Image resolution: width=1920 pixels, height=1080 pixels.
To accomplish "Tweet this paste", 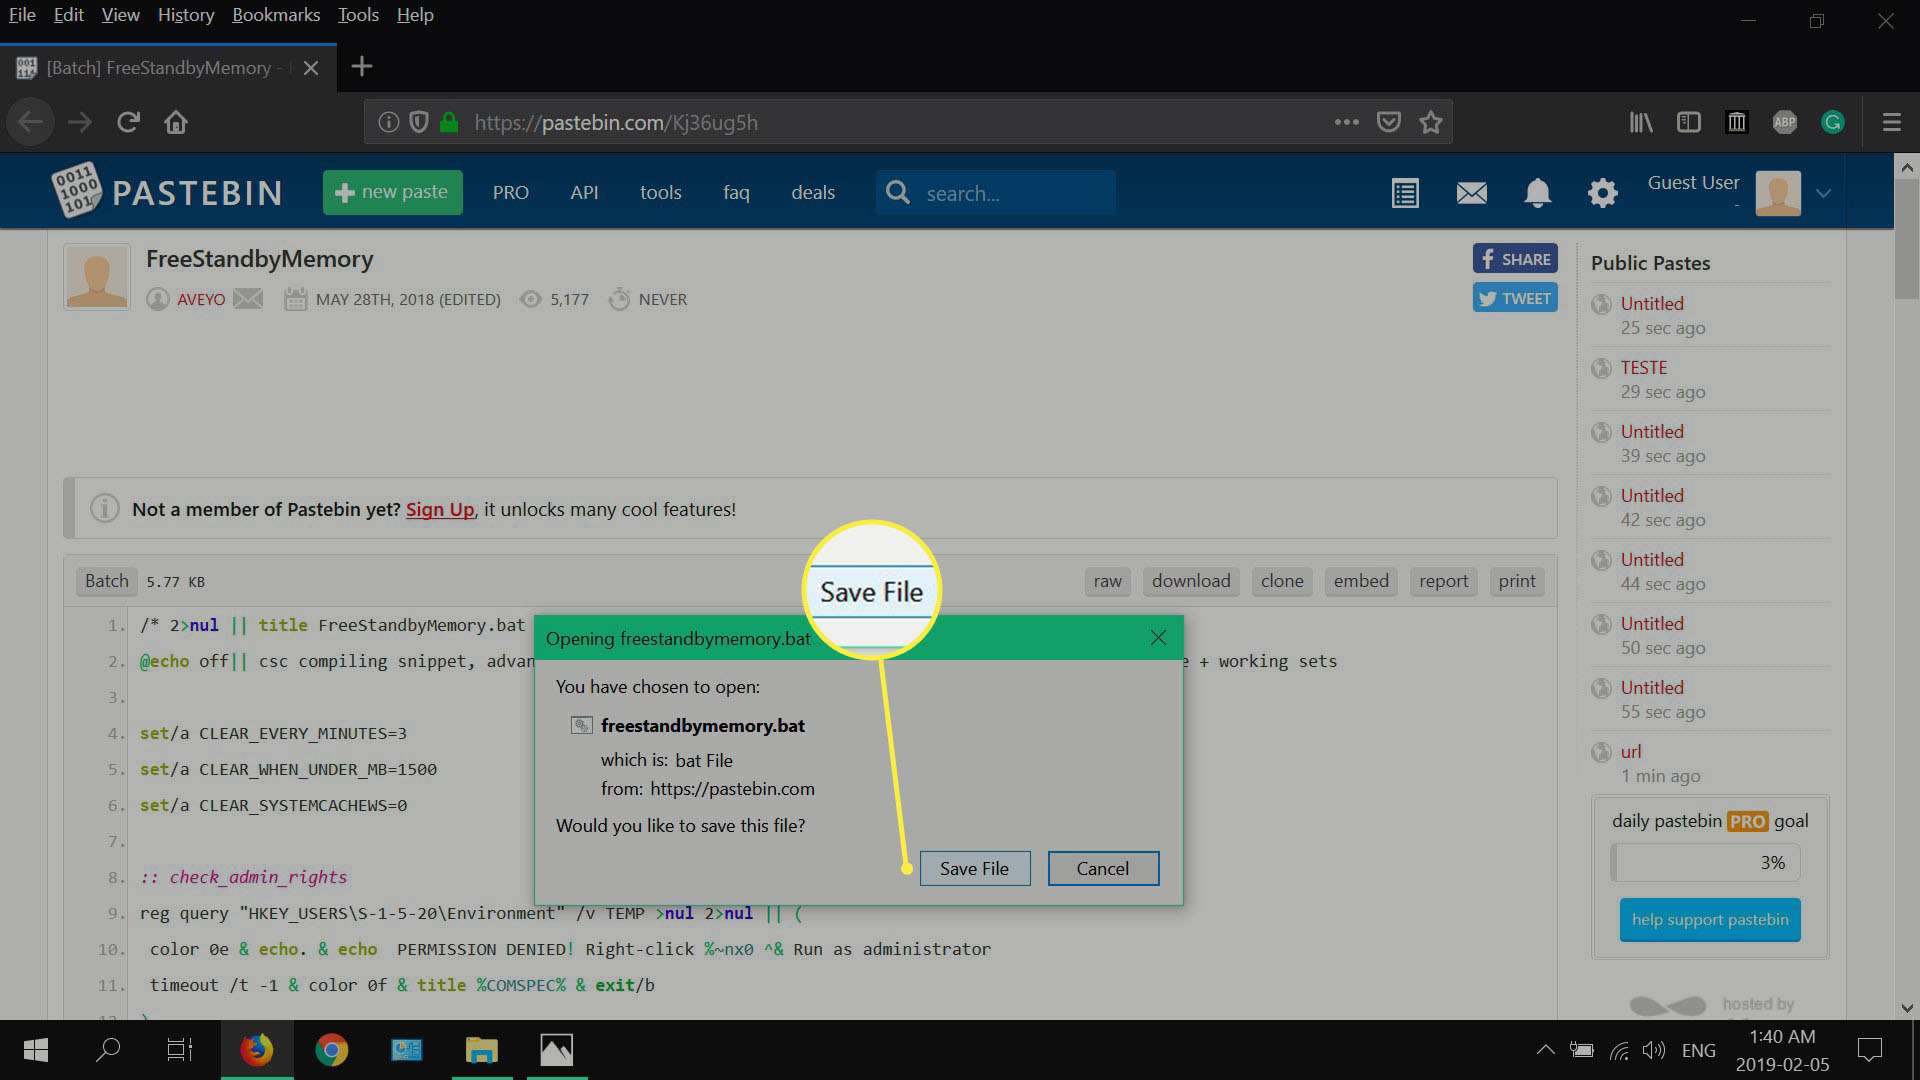I will coord(1515,298).
